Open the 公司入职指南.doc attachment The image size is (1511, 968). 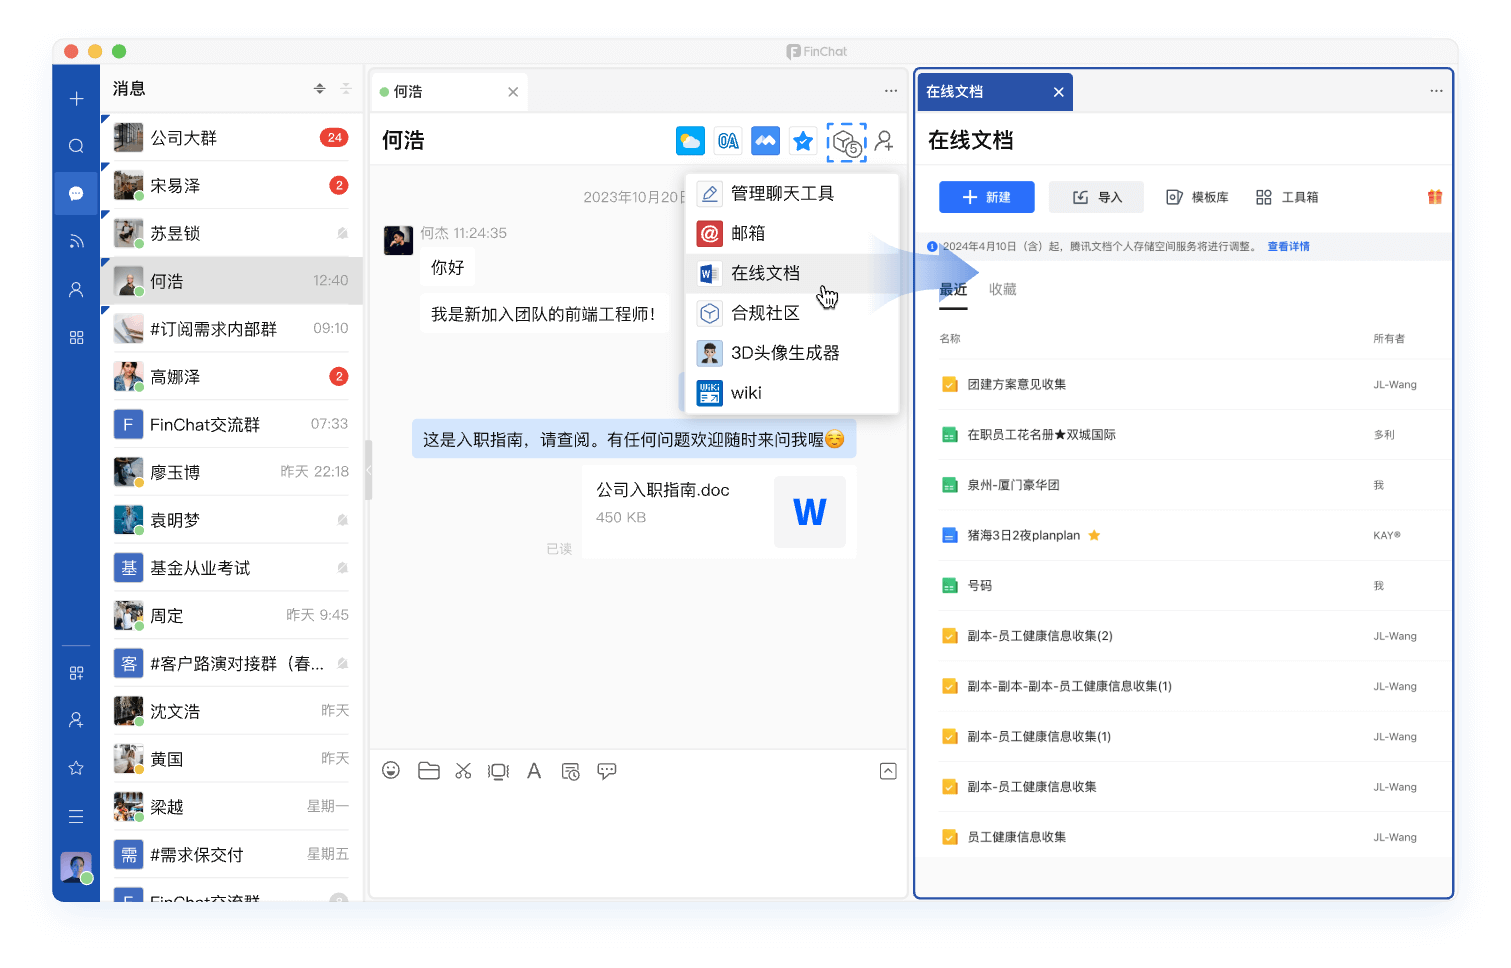click(714, 511)
